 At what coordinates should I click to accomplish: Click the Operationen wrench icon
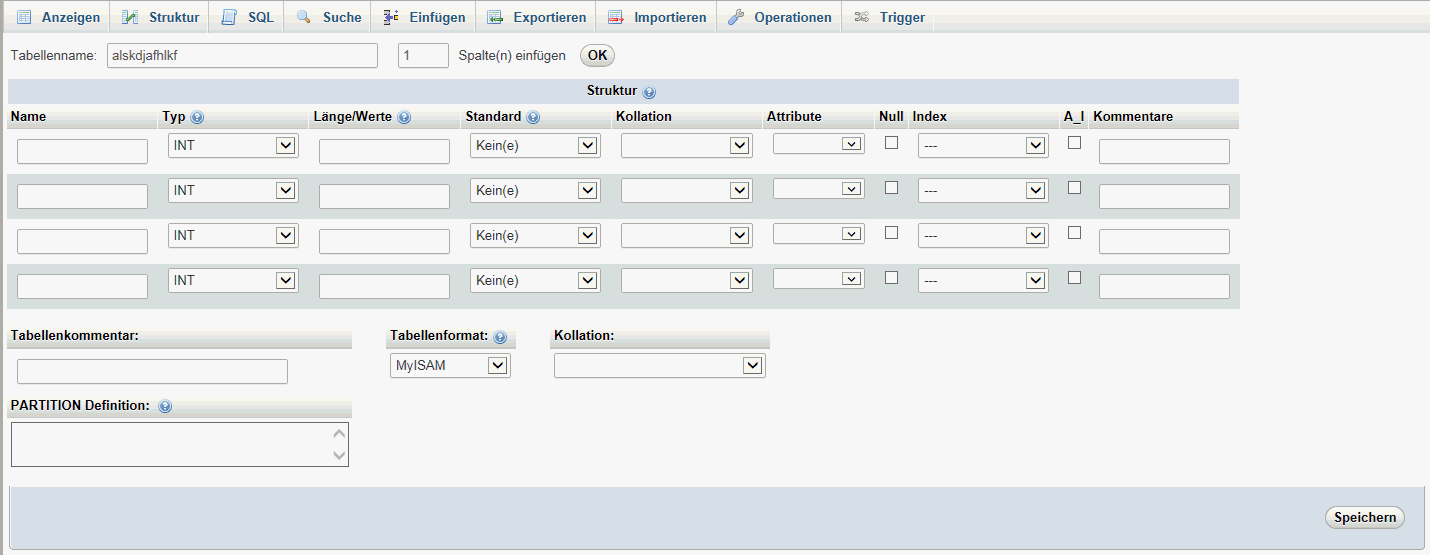(736, 17)
